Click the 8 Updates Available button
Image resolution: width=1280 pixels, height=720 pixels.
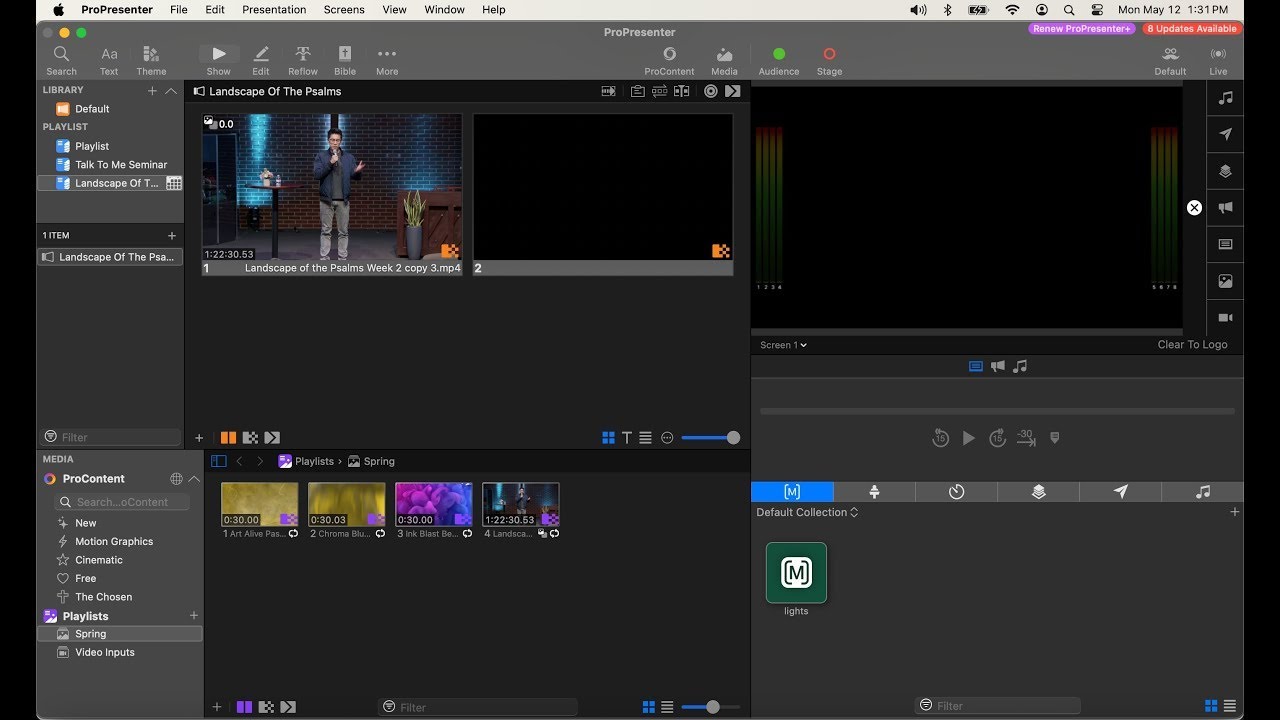pos(1192,29)
